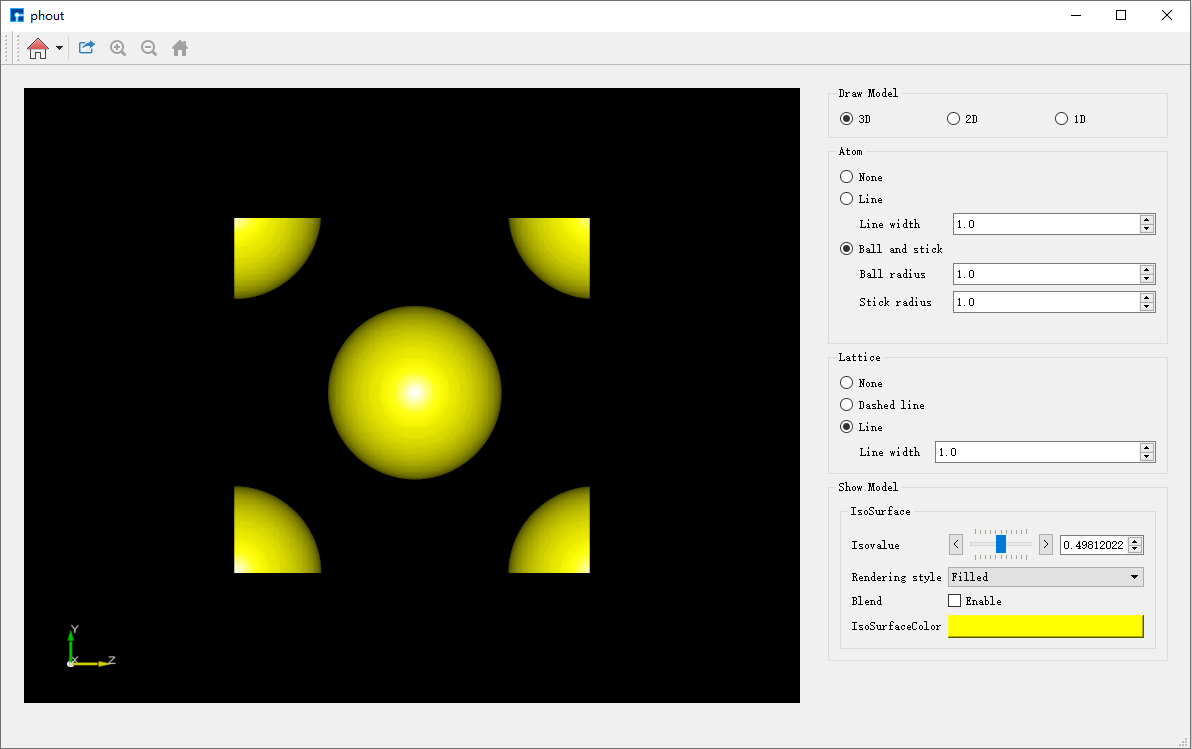1192x749 pixels.
Task: Zoom in using the magnifier plus icon
Action: (118, 48)
